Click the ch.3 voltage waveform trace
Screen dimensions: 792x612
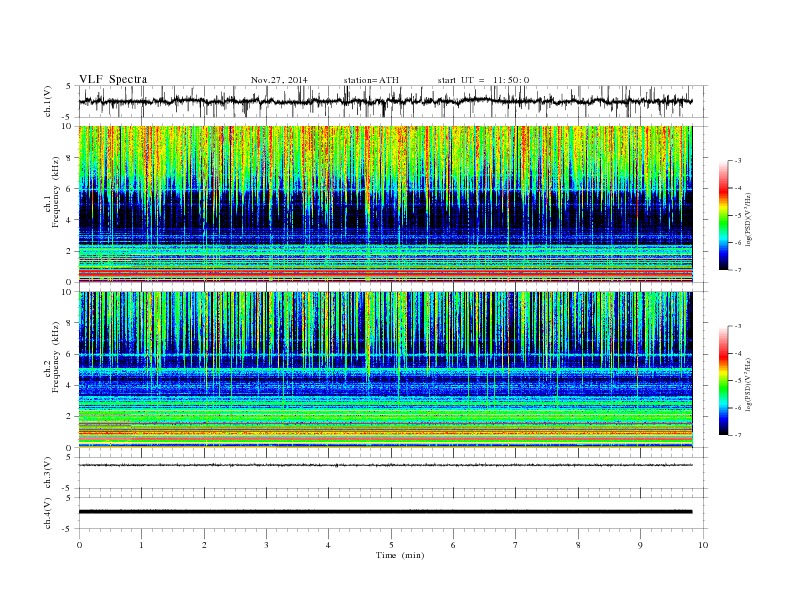pyautogui.click(x=385, y=465)
